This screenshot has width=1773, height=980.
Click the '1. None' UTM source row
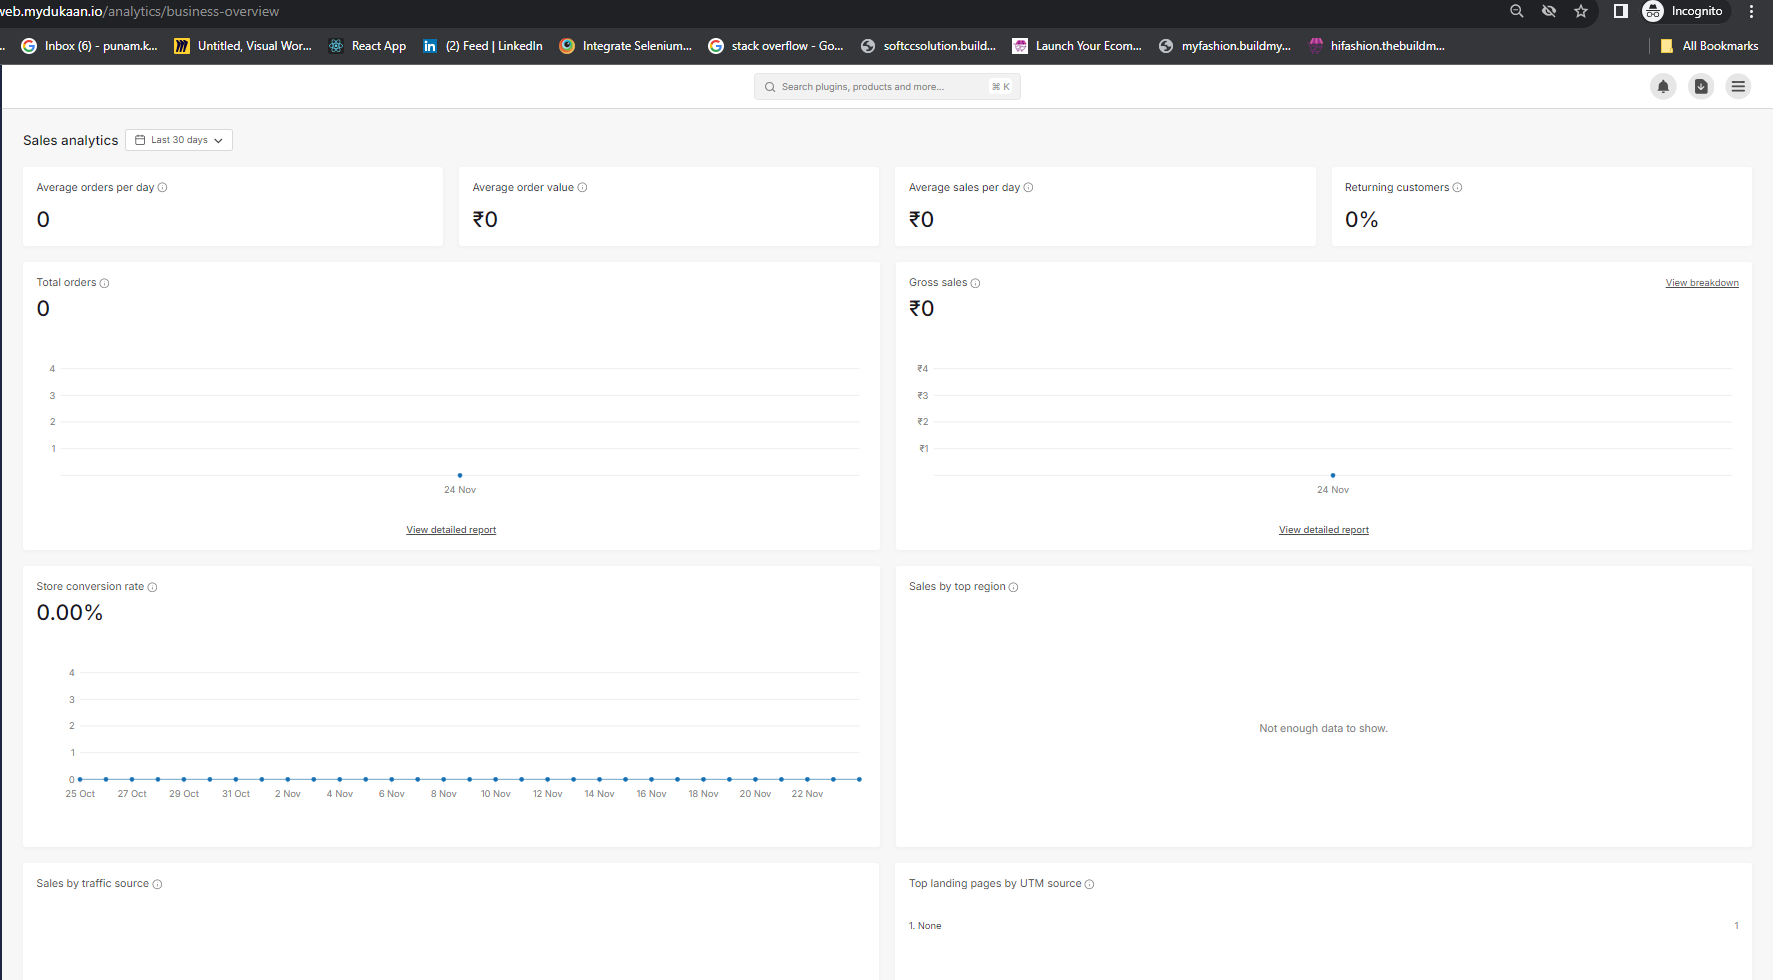coord(1324,926)
